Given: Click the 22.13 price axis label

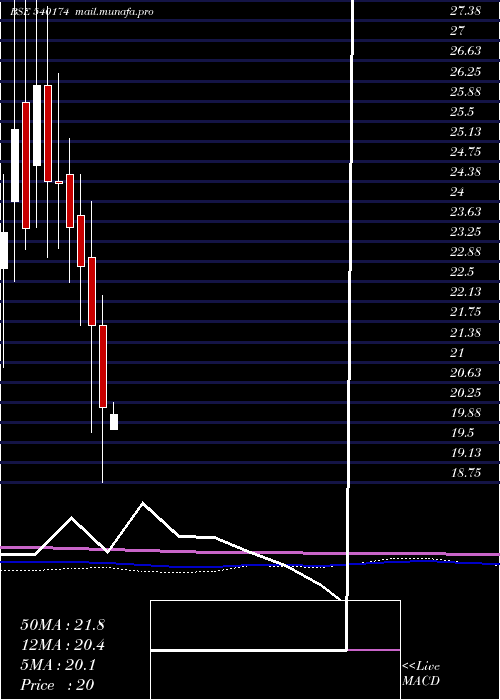Looking at the screenshot, I should coord(465,292).
